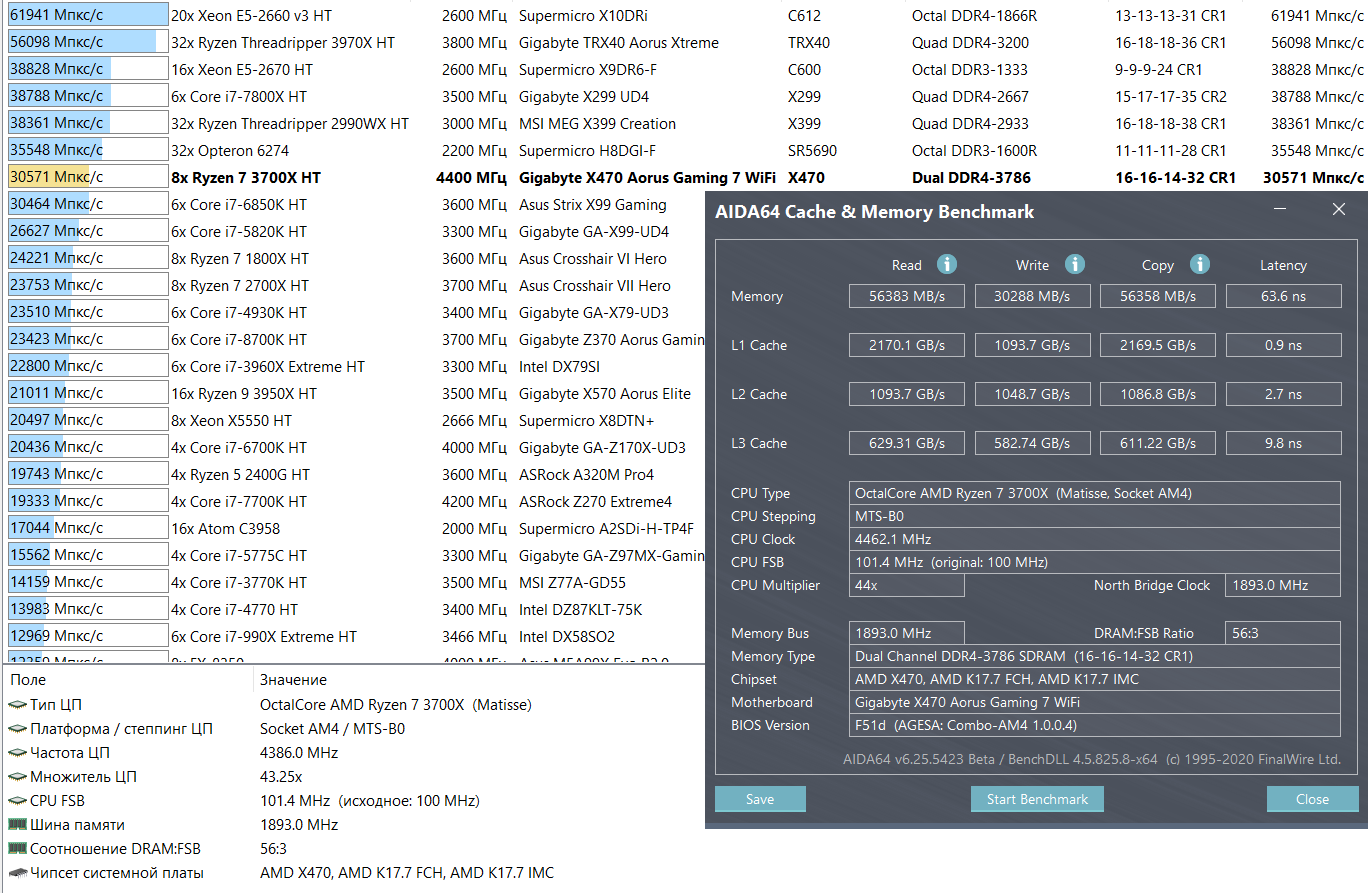
Task: Save the benchmark results
Action: (760, 799)
